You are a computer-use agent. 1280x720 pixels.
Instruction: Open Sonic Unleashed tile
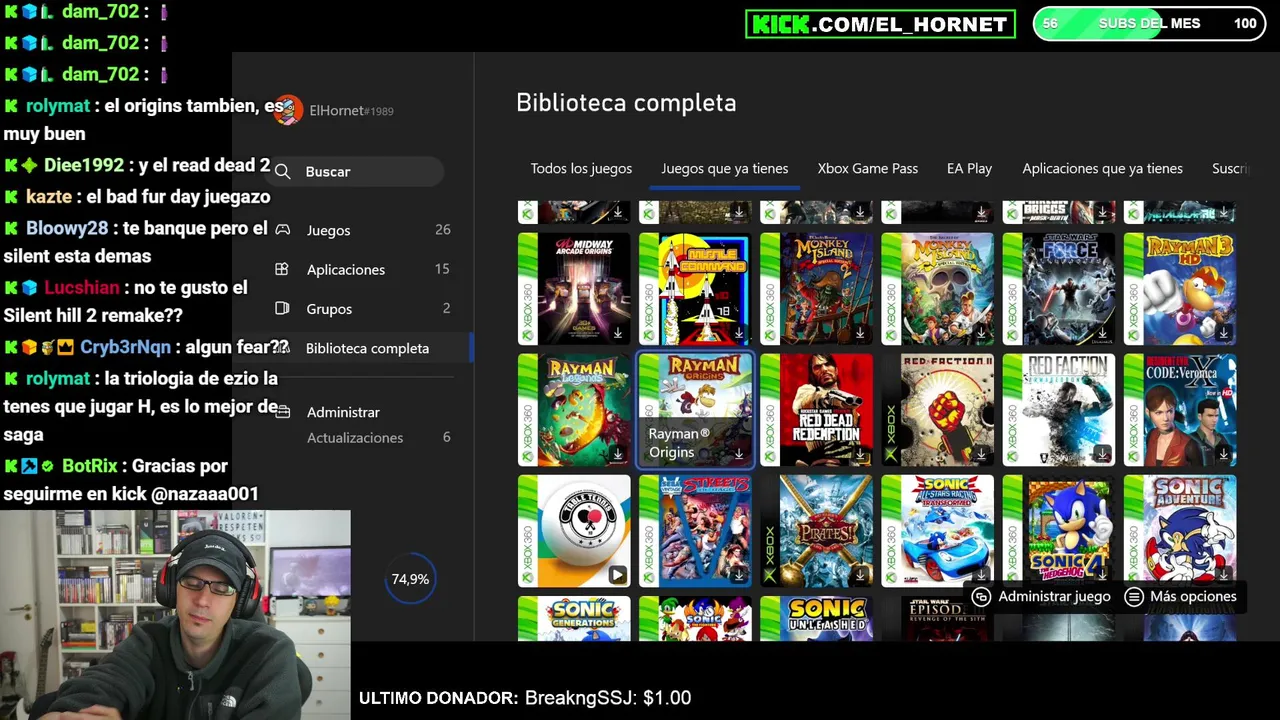tap(816, 618)
